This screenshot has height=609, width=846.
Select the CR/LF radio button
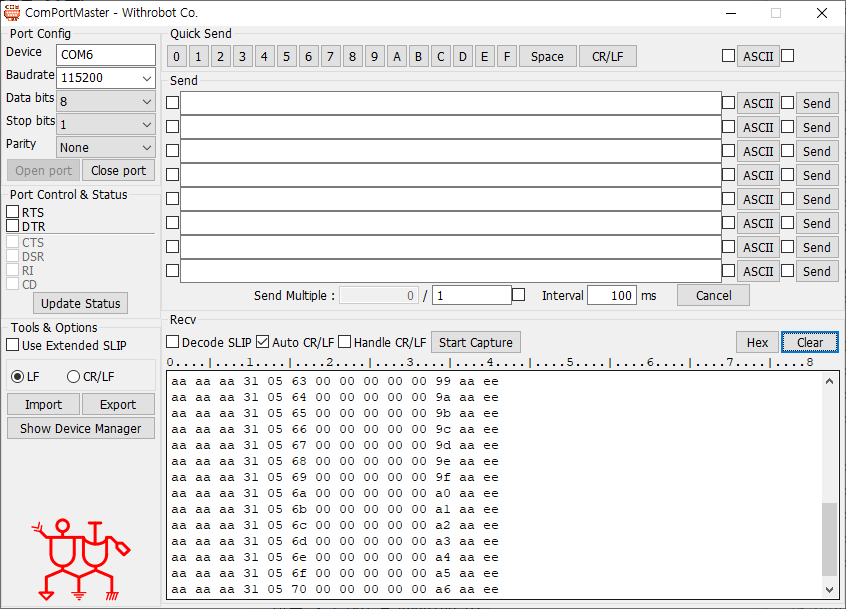(x=73, y=377)
